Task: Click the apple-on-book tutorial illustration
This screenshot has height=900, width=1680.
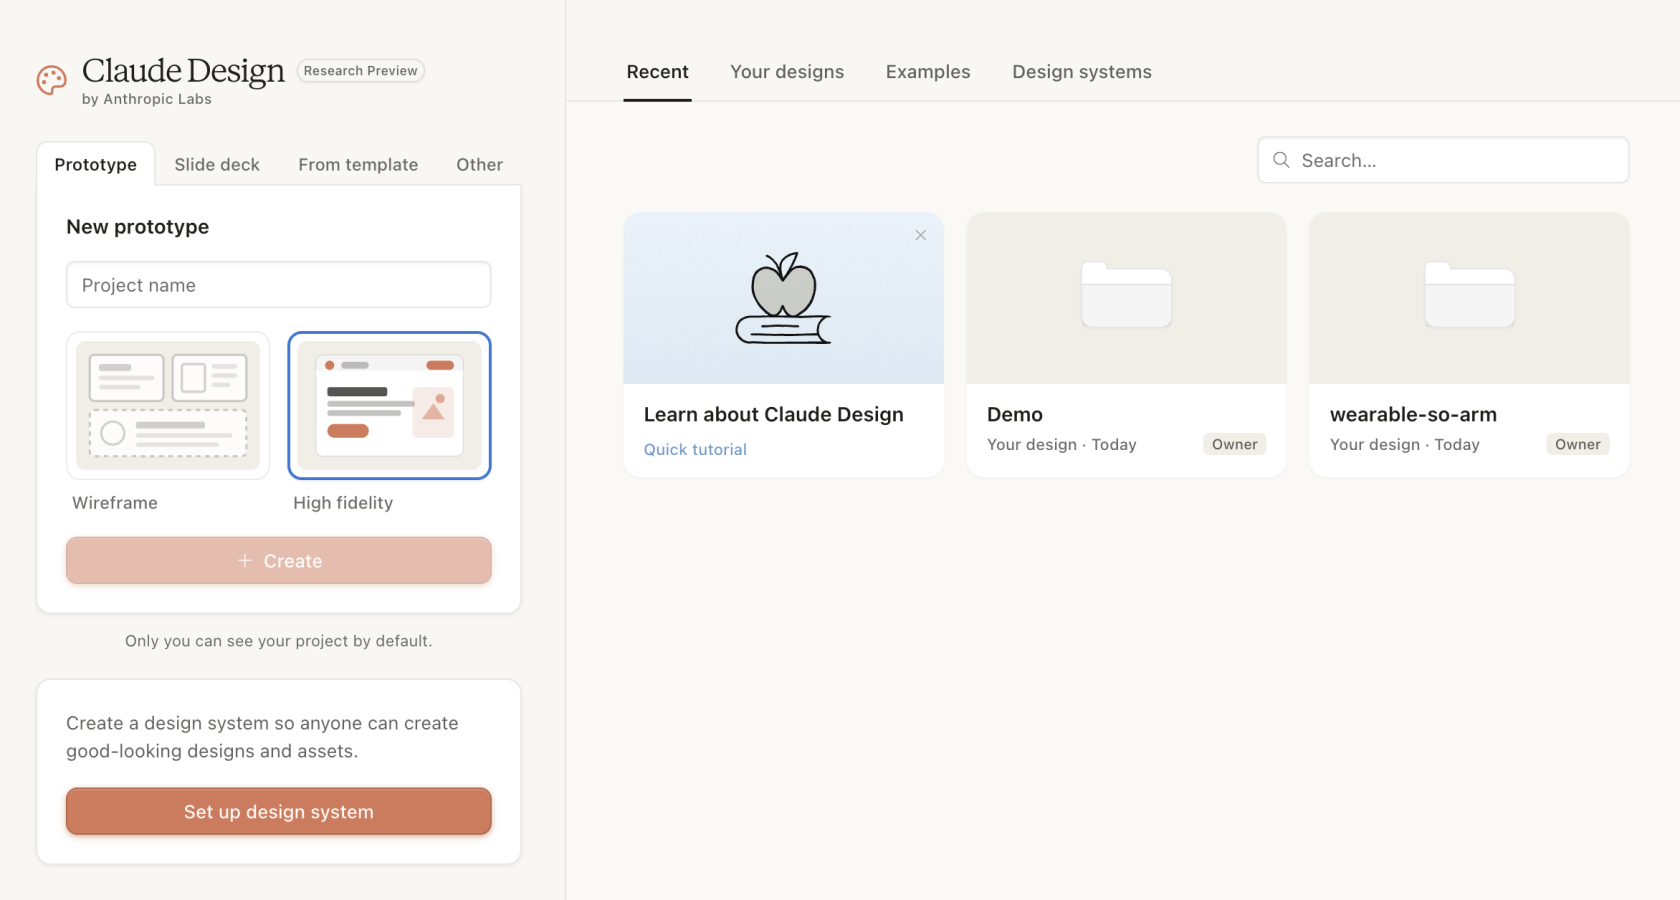Action: point(784,298)
